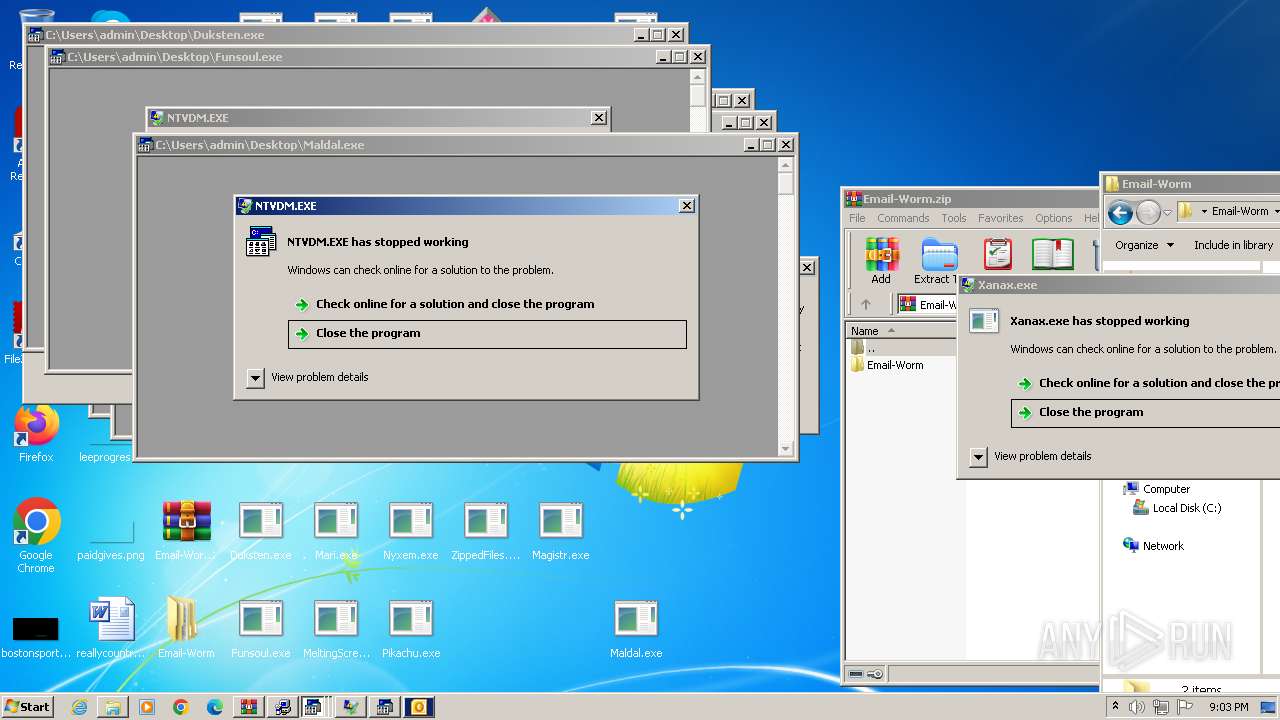Image resolution: width=1280 pixels, height=720 pixels.
Task: Switch to WinRAR taskbar button
Action: coord(249,707)
